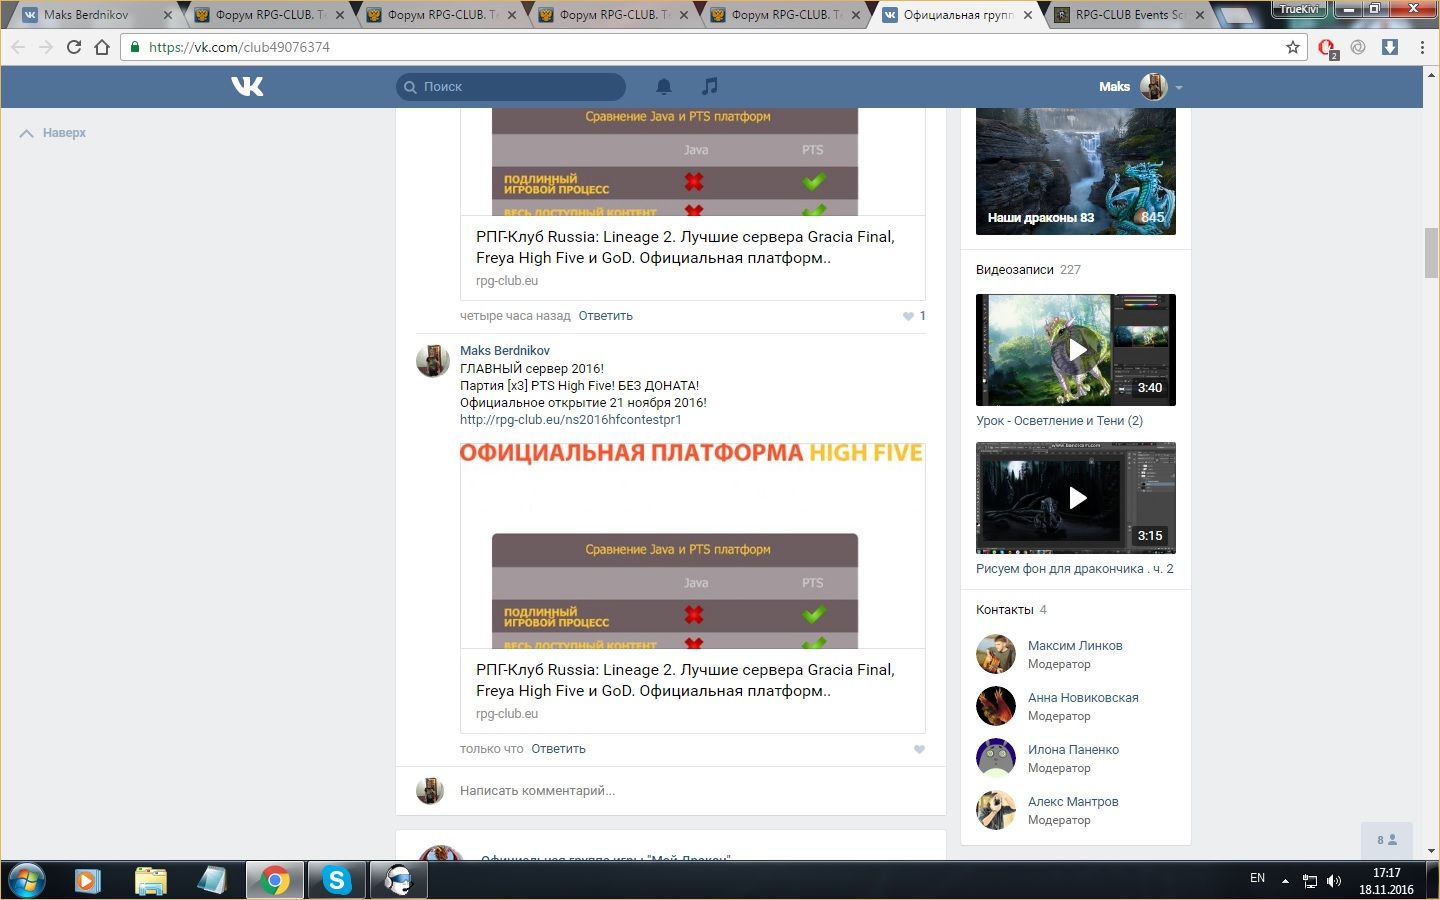Open the rpg-club.eu ns2016hfcontestpr1 link
This screenshot has width=1440, height=900.
click(571, 420)
